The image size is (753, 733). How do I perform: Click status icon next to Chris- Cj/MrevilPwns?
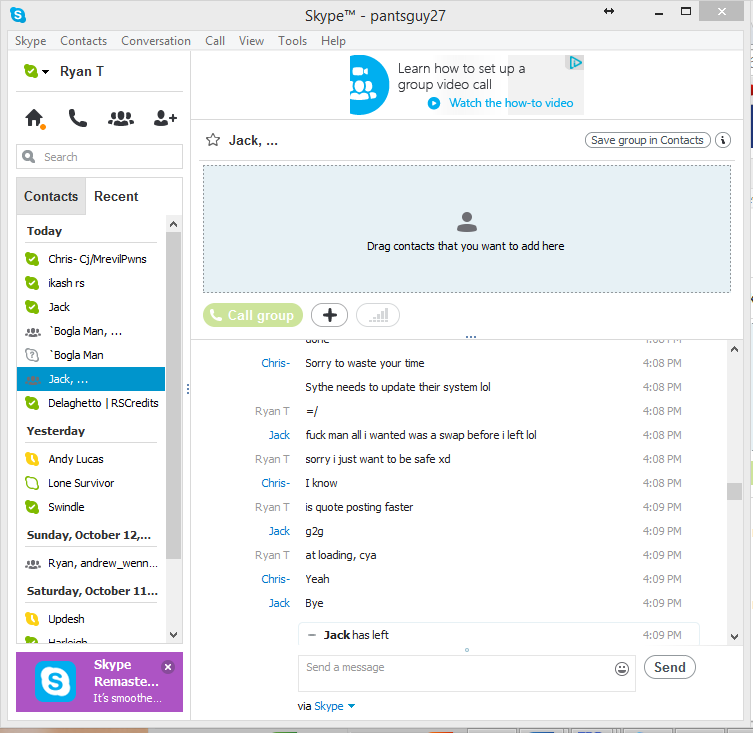(x=32, y=259)
